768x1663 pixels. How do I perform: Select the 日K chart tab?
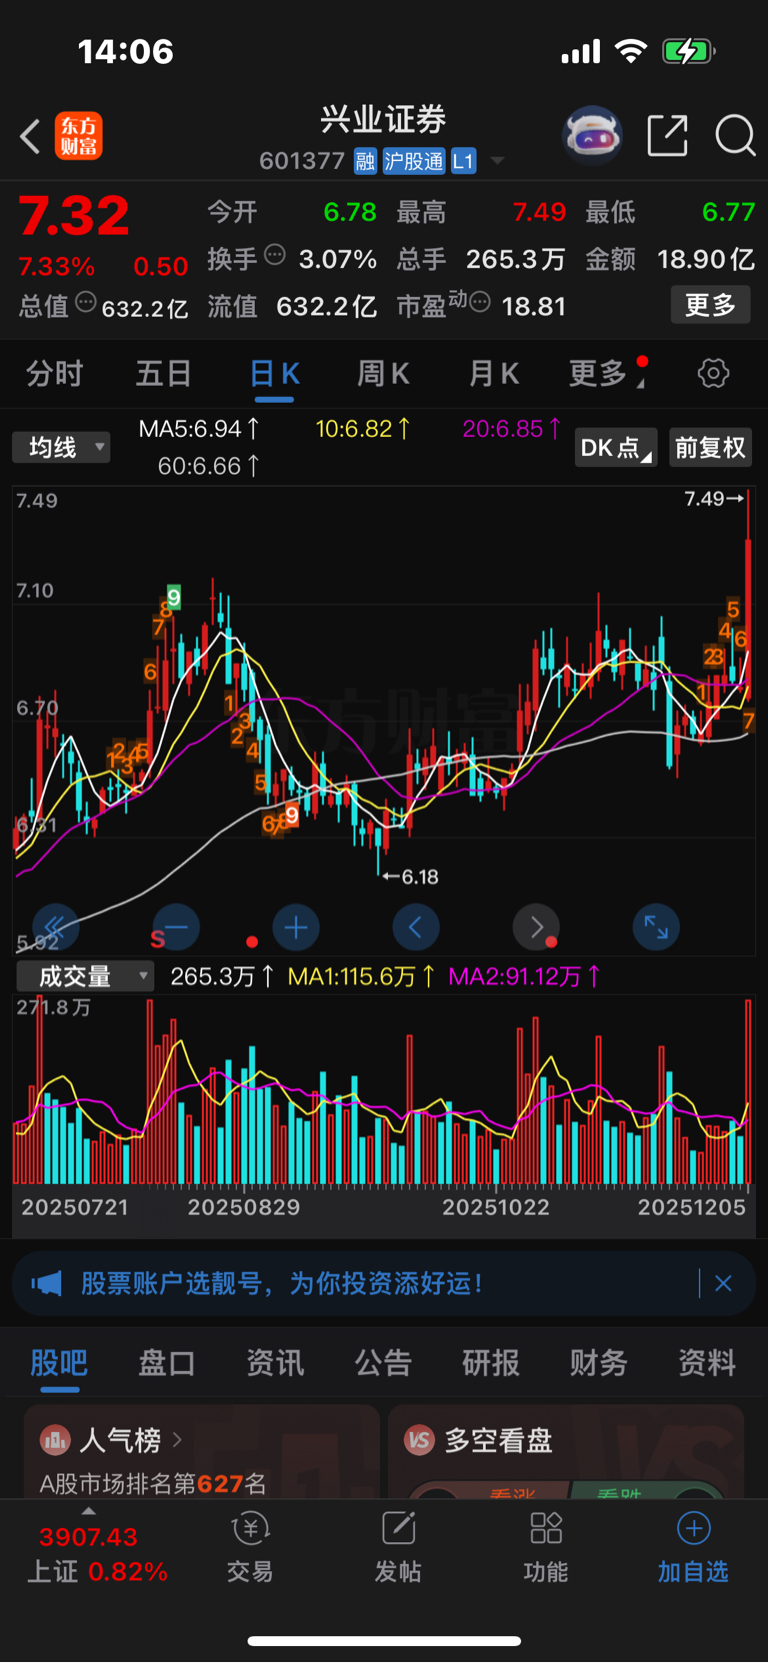274,373
